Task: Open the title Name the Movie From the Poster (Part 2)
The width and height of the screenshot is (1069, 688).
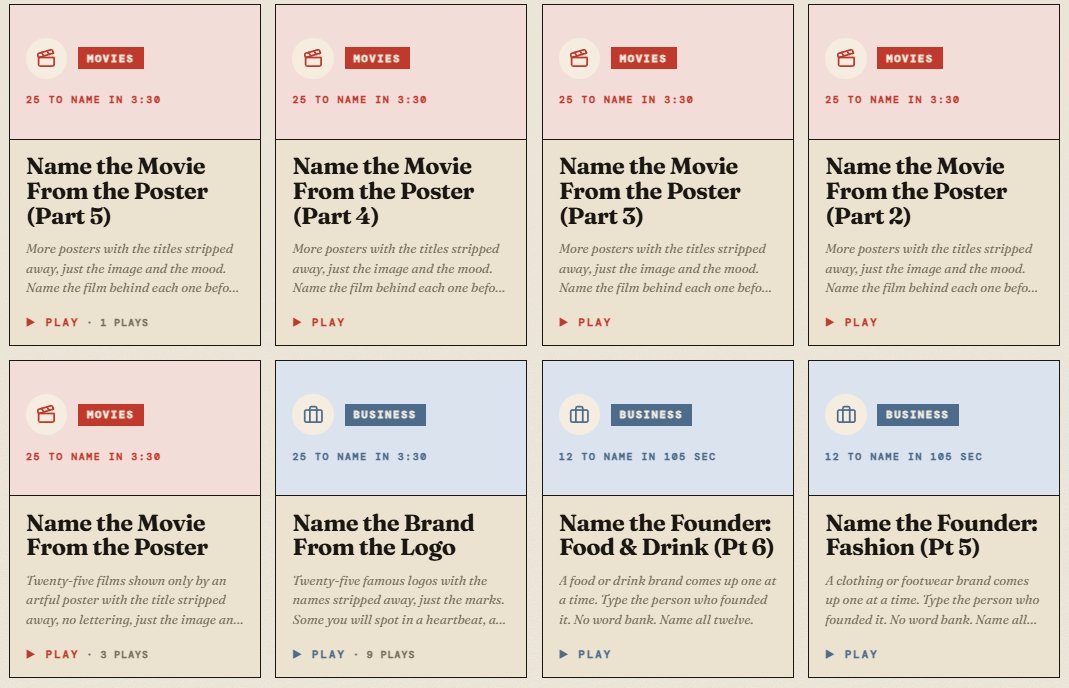Action: (x=916, y=191)
